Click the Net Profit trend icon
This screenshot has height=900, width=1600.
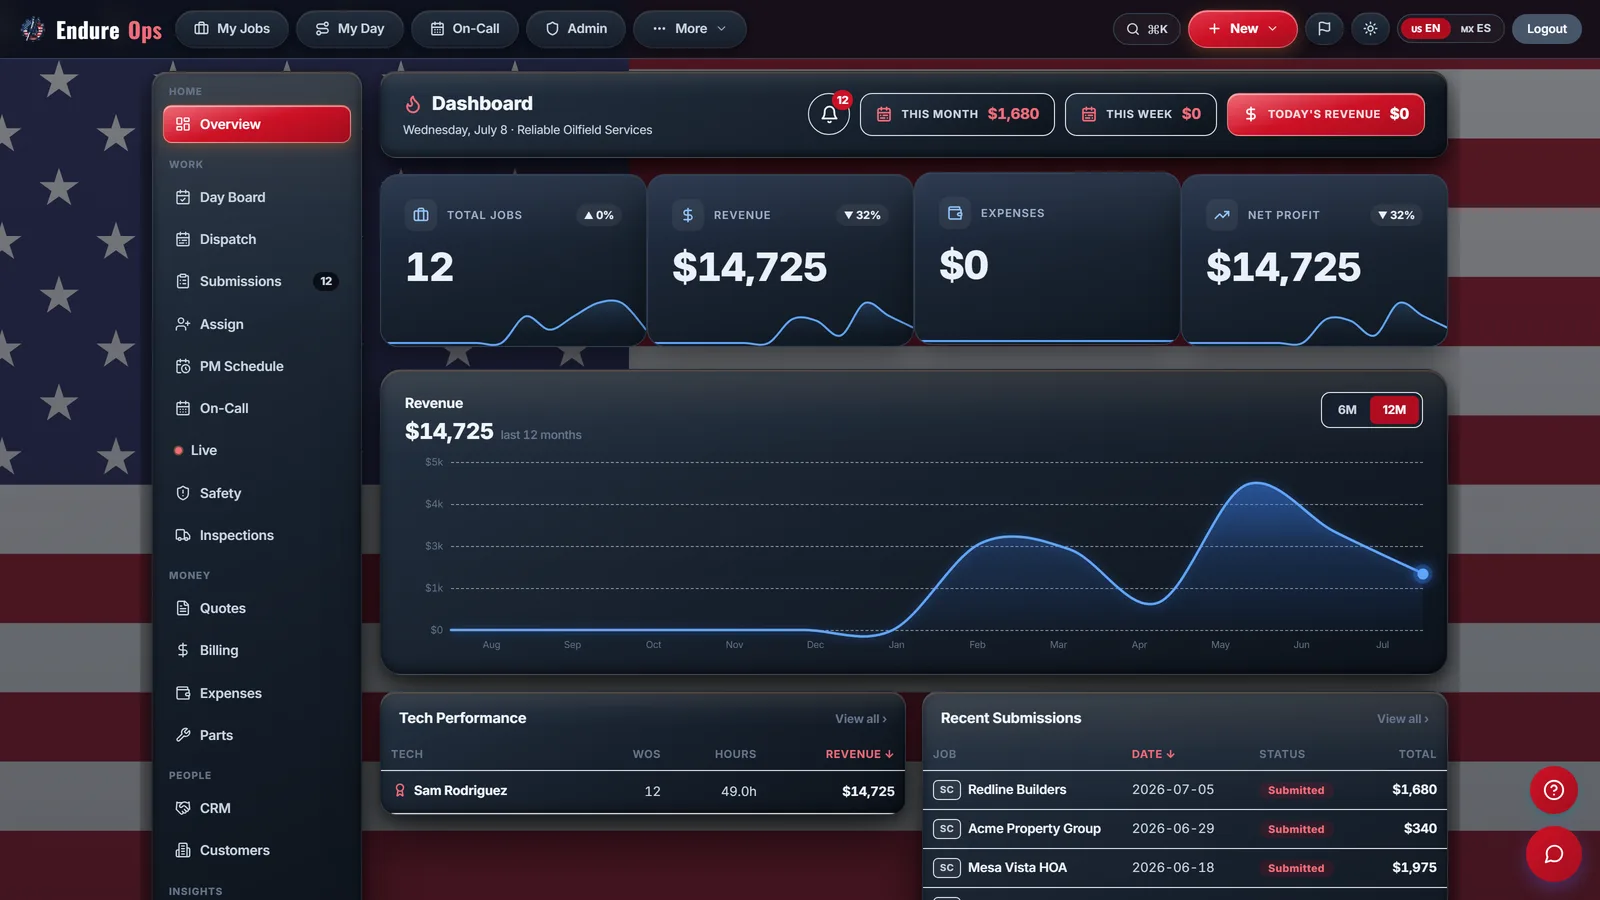tap(1222, 215)
